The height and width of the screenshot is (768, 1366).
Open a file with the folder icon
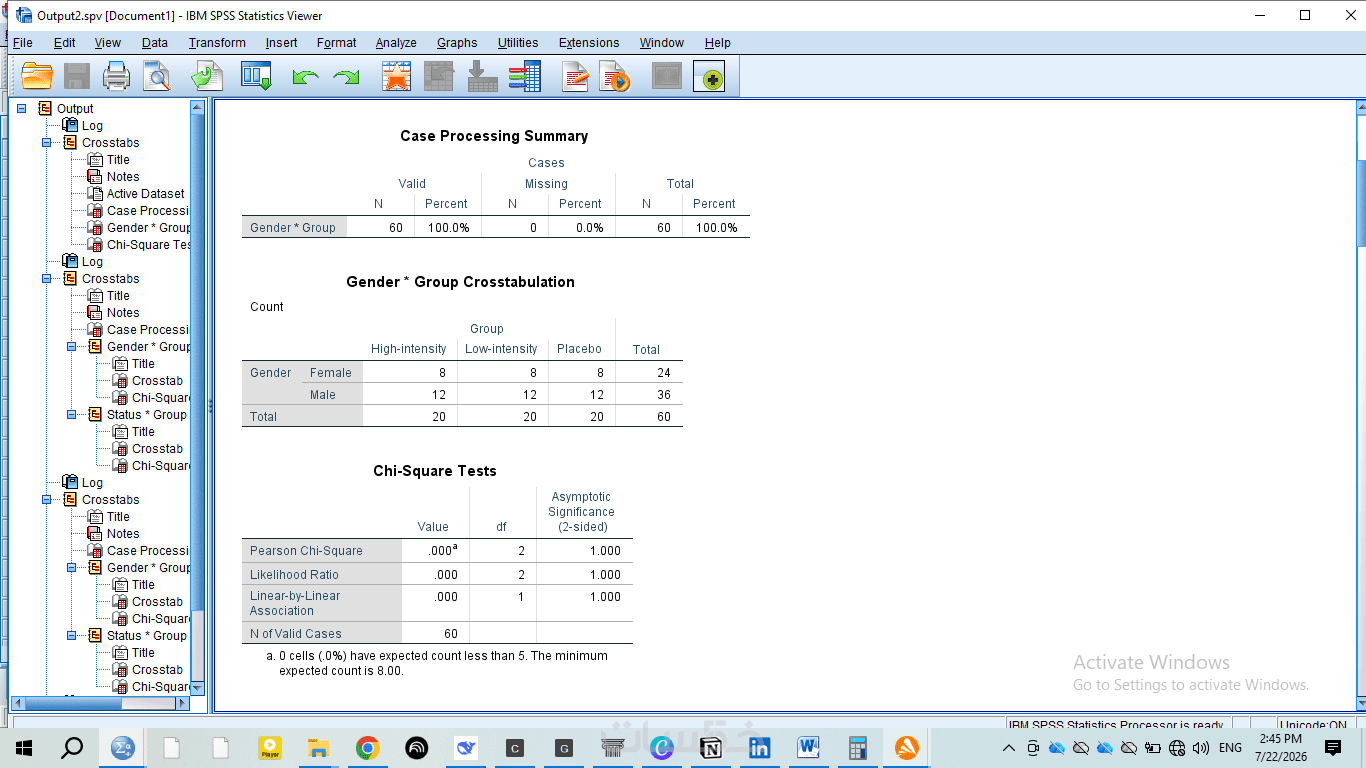pos(37,76)
